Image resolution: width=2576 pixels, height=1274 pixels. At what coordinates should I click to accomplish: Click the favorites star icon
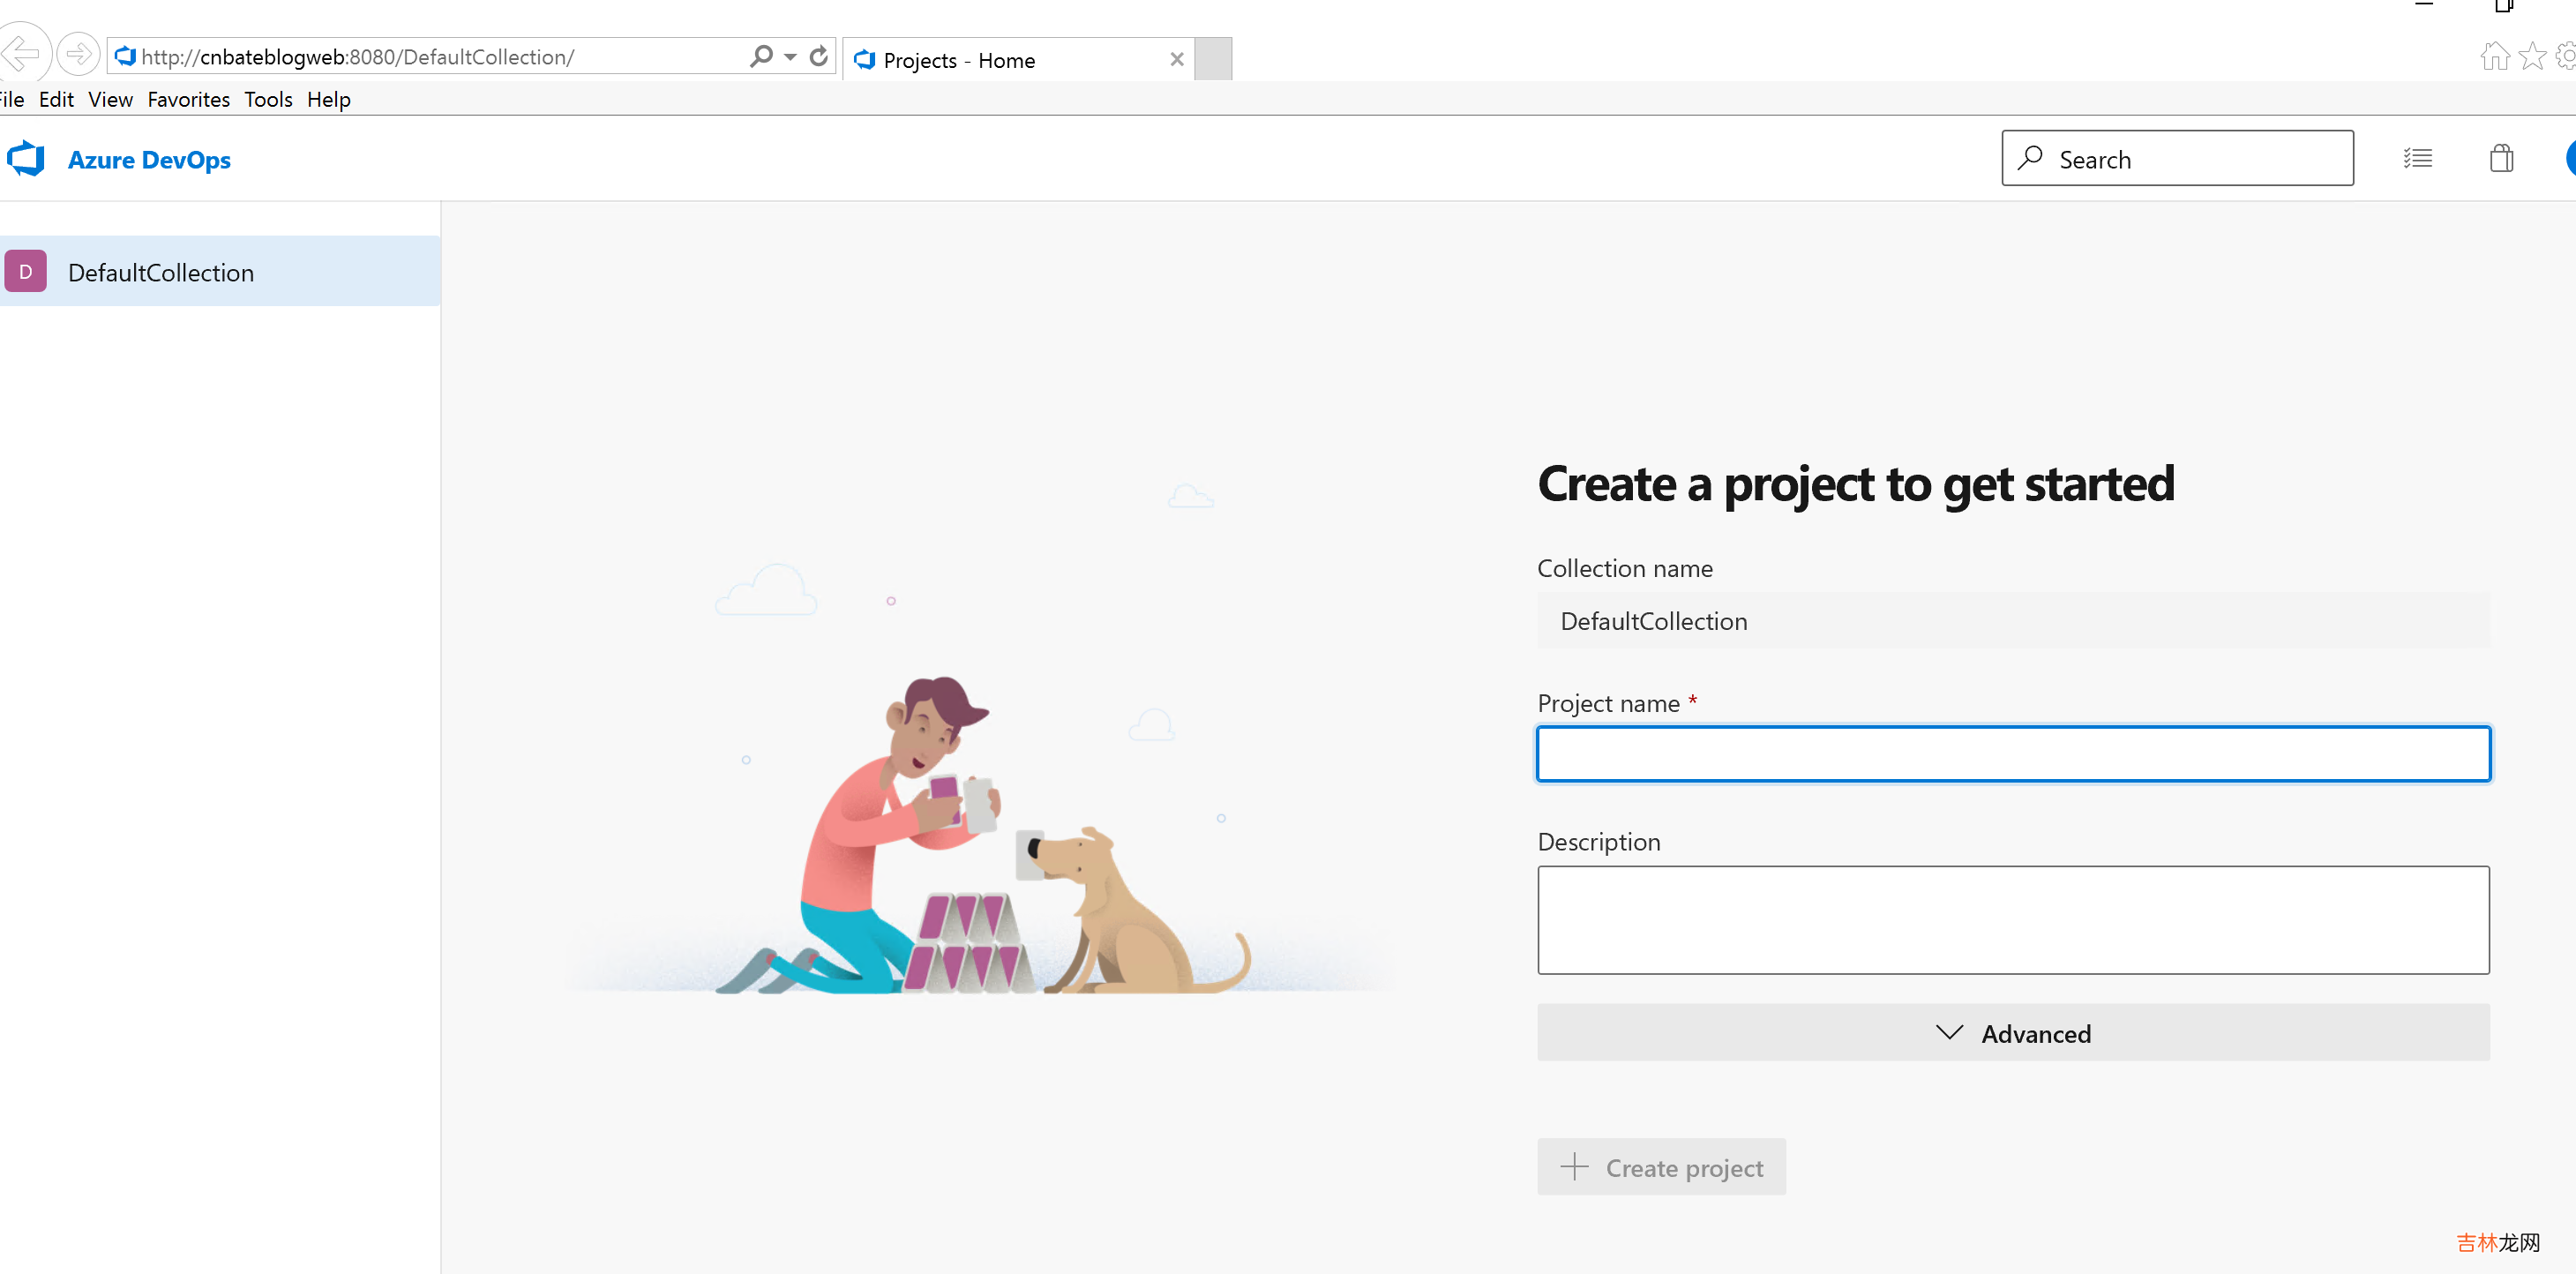tap(2532, 56)
